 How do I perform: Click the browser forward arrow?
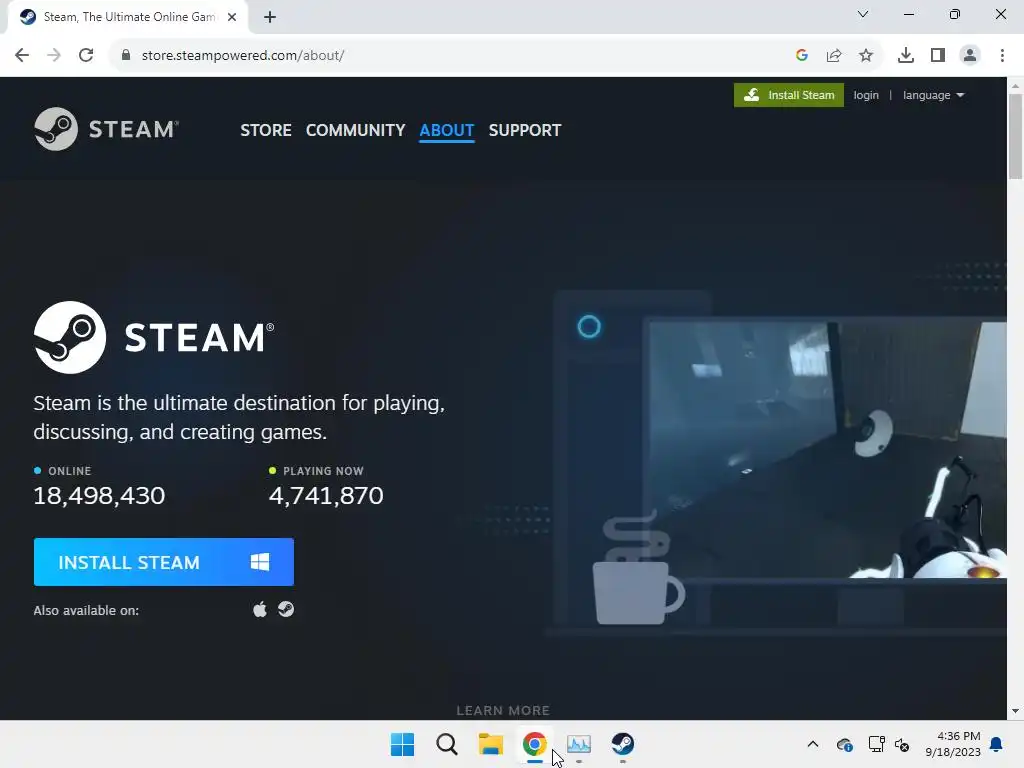[54, 55]
